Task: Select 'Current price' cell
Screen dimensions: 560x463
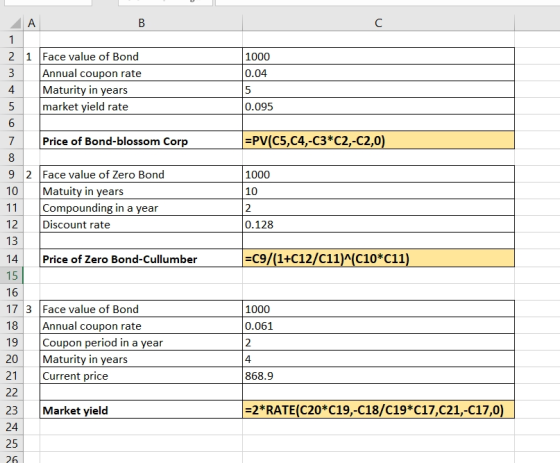Action: pyautogui.click(x=141, y=376)
